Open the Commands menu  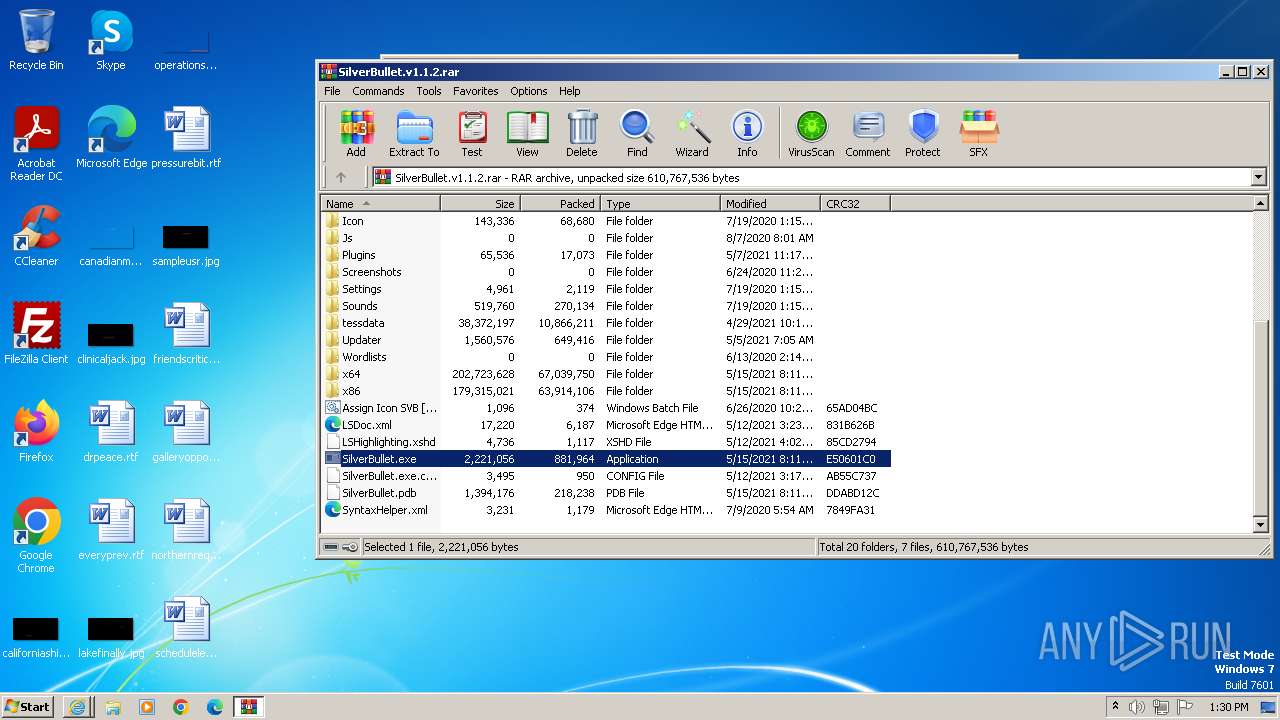pos(377,91)
